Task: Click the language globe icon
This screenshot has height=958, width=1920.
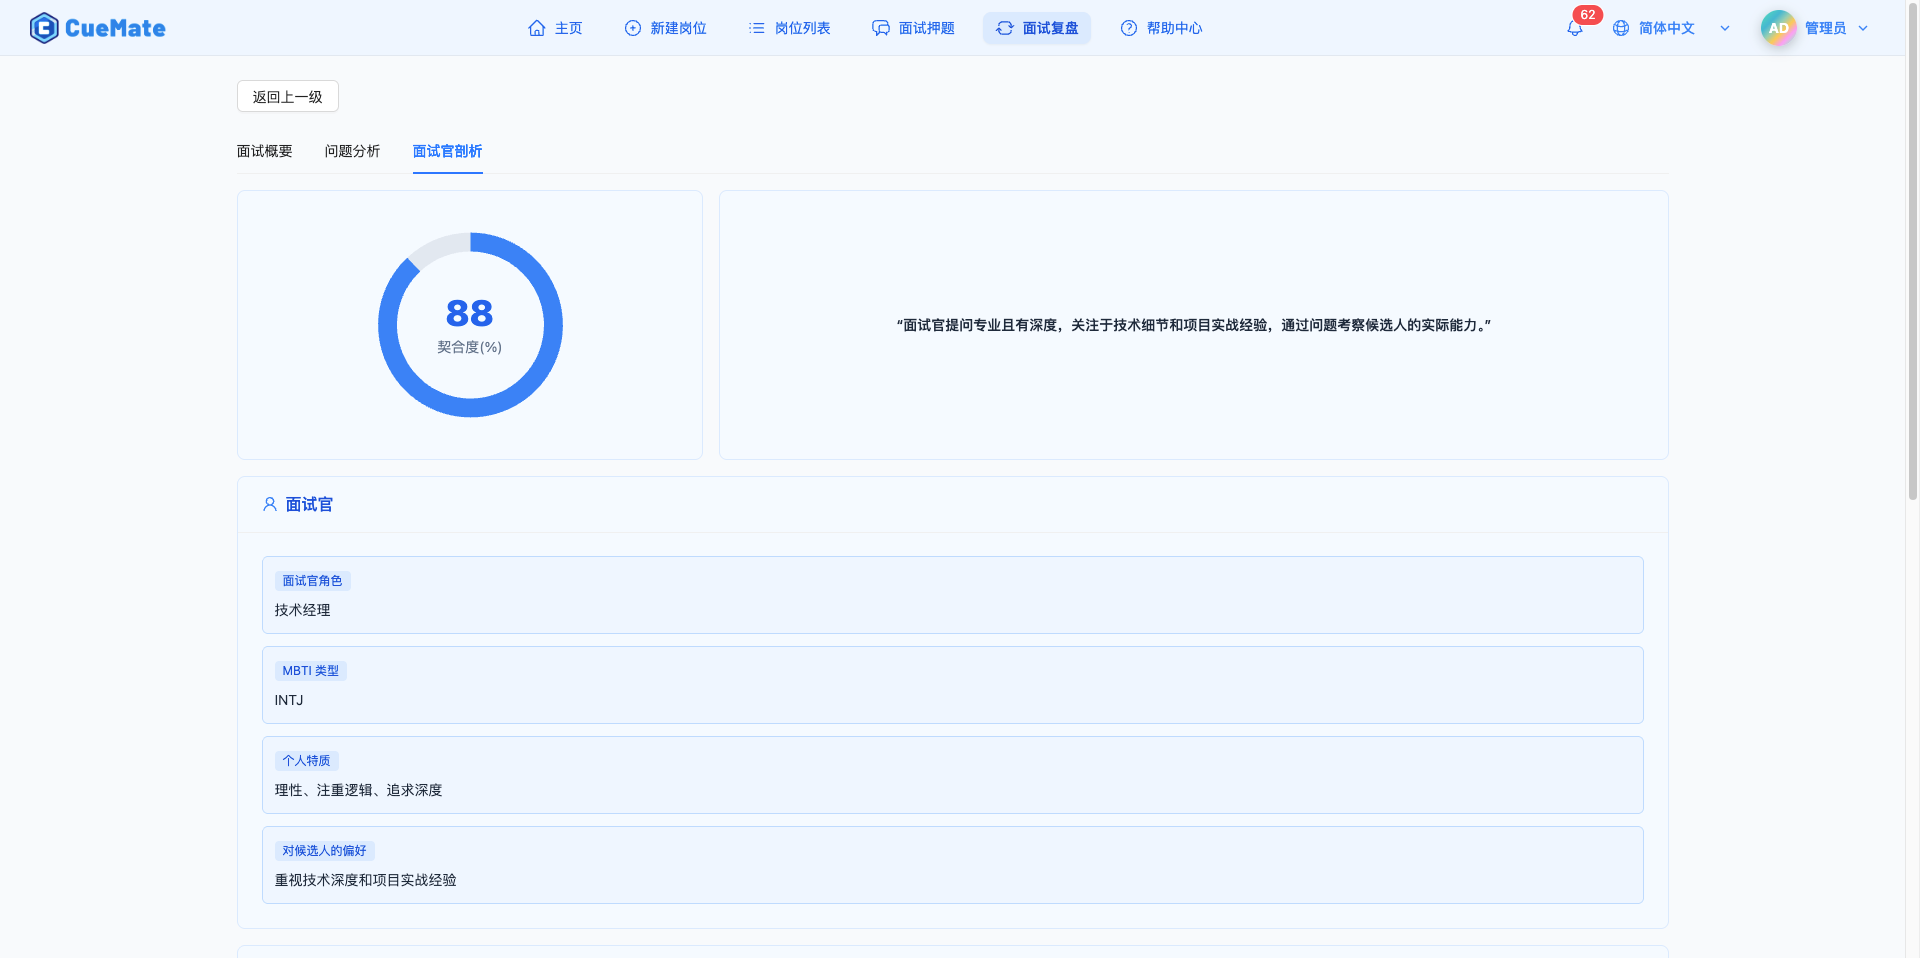Action: coord(1622,27)
